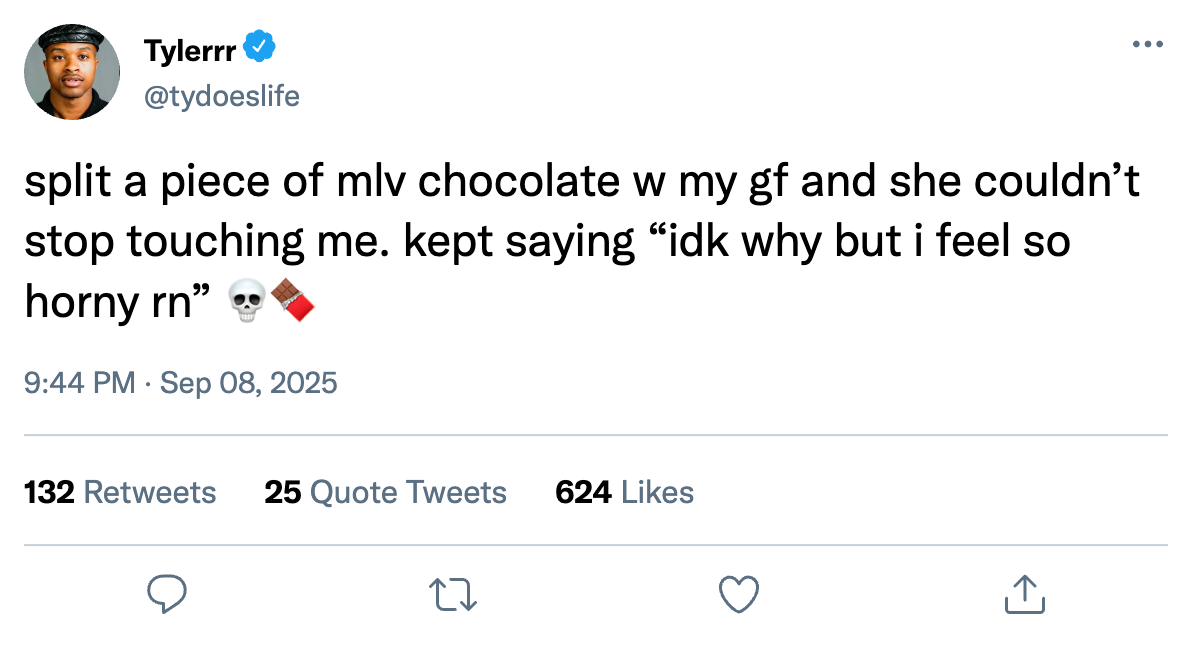1192x668 pixels.
Task: Click the "Quote Tweets" label text
Action: coord(408,492)
